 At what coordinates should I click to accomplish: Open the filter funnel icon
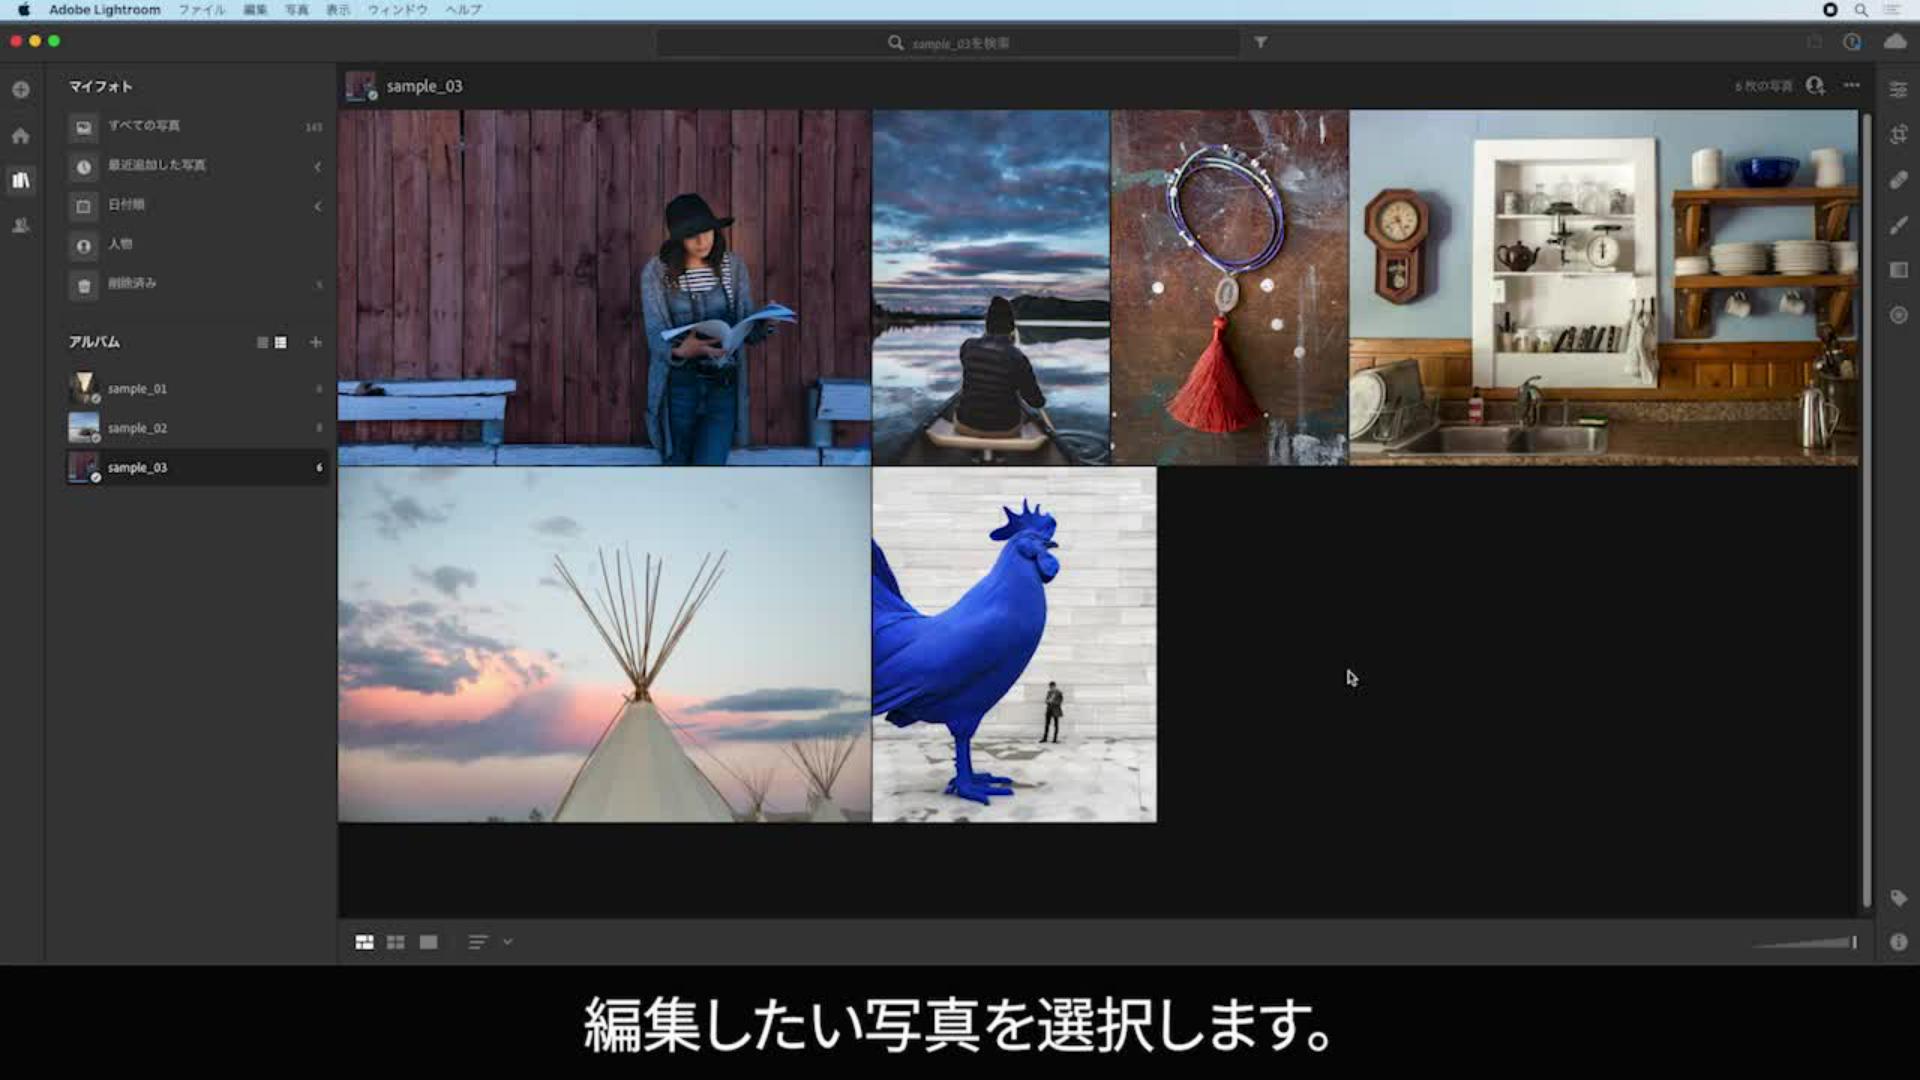point(1261,42)
